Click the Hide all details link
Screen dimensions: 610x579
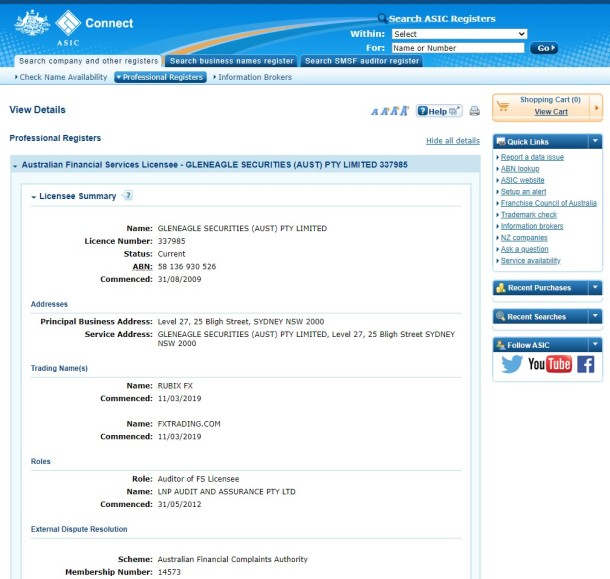pyautogui.click(x=452, y=141)
